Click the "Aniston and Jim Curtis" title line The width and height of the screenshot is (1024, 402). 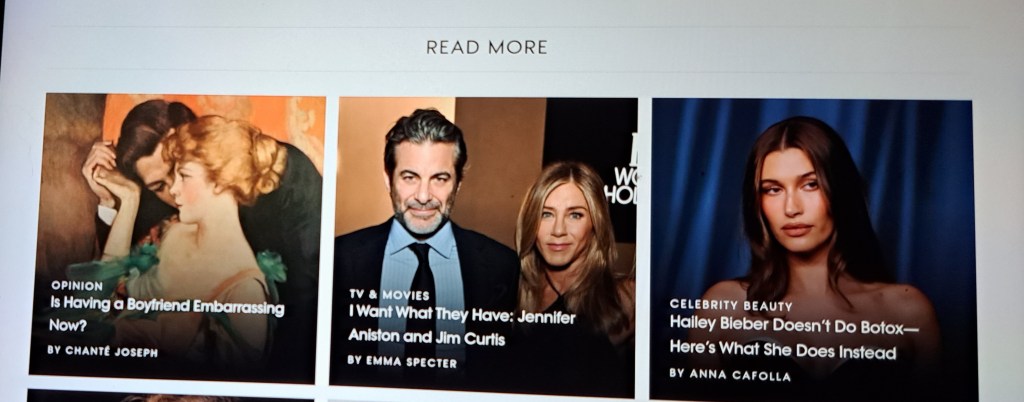[426, 337]
